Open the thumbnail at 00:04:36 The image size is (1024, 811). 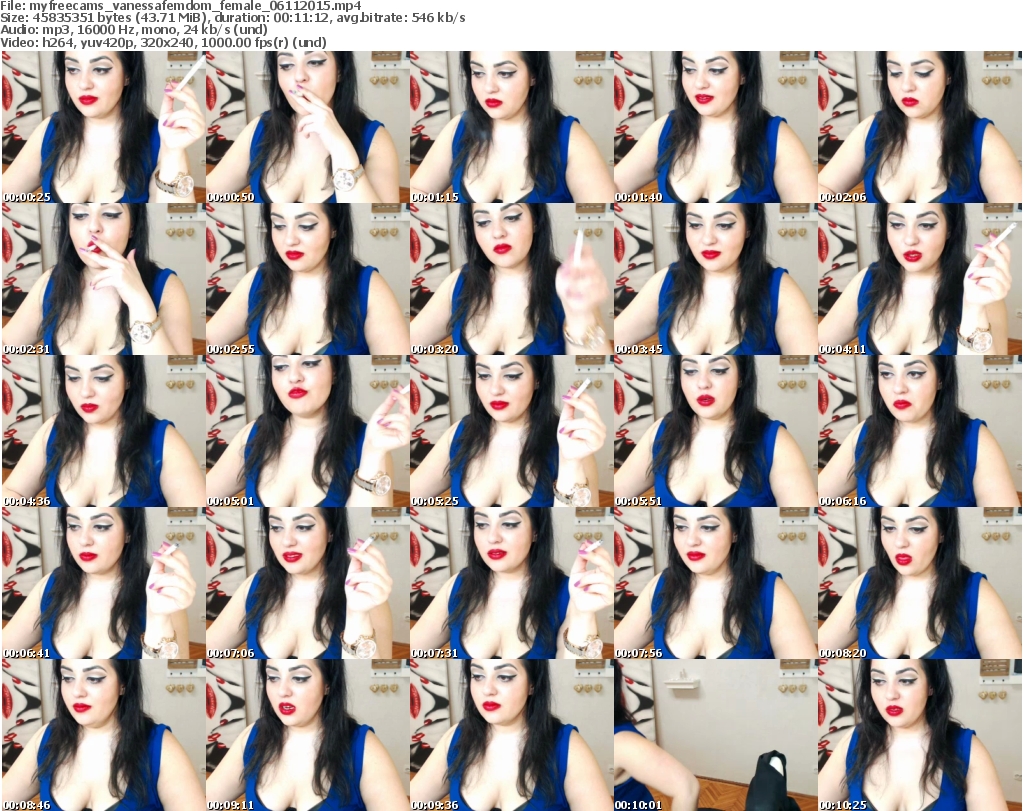(x=103, y=431)
